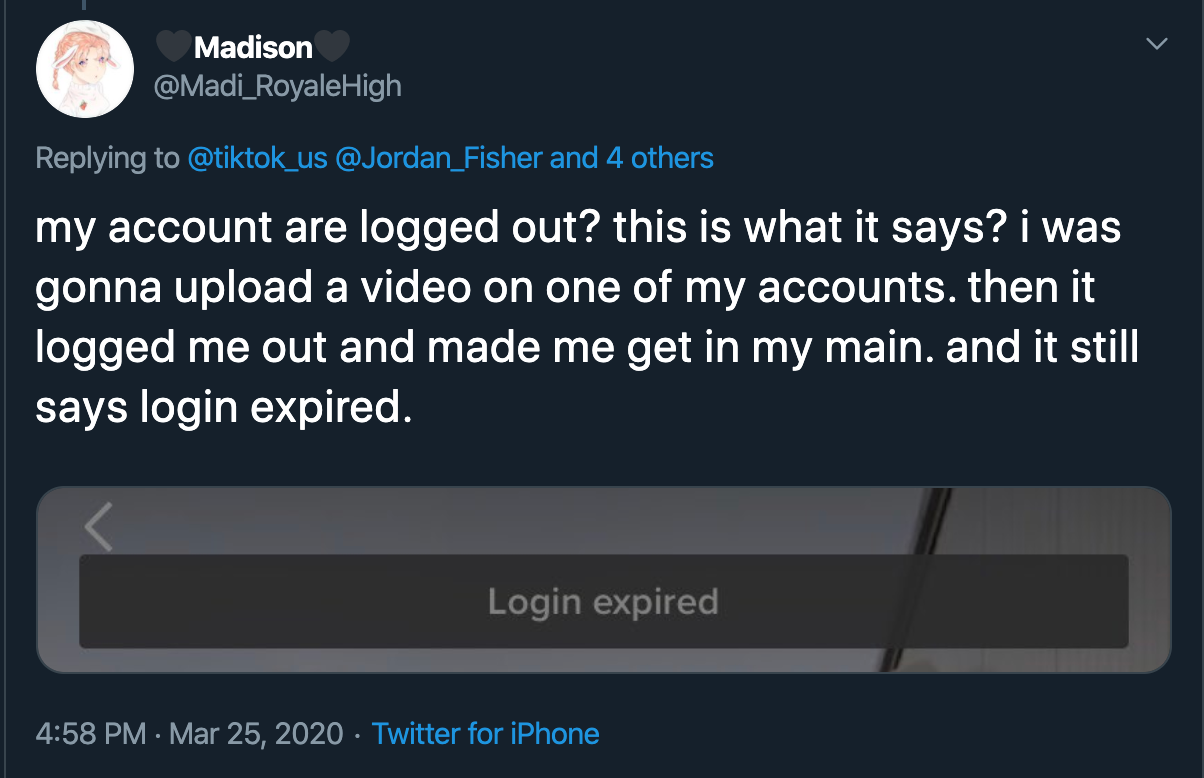Click the heart emoji in the display name
Image resolution: width=1204 pixels, height=778 pixels.
175,46
